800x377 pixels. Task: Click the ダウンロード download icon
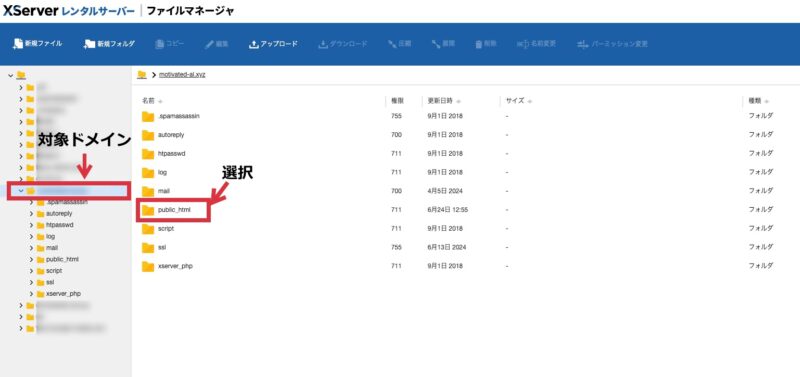pyautogui.click(x=322, y=44)
